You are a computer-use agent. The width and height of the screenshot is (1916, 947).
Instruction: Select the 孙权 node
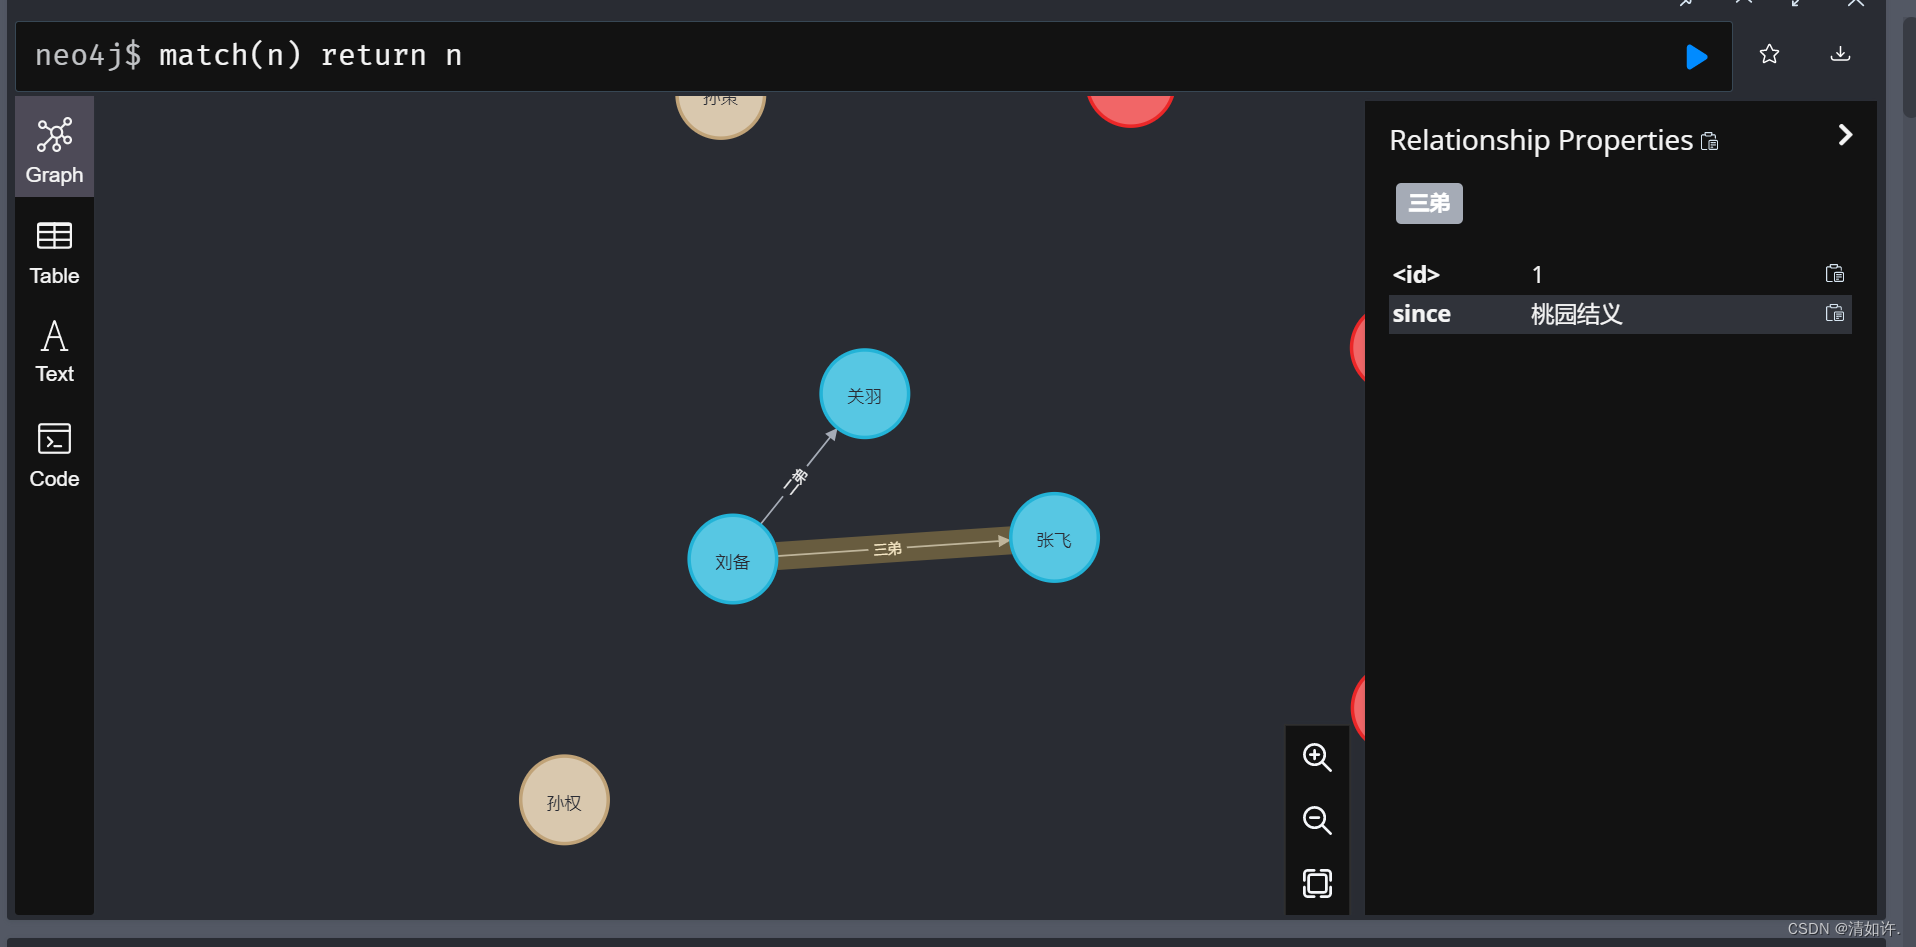(x=564, y=800)
